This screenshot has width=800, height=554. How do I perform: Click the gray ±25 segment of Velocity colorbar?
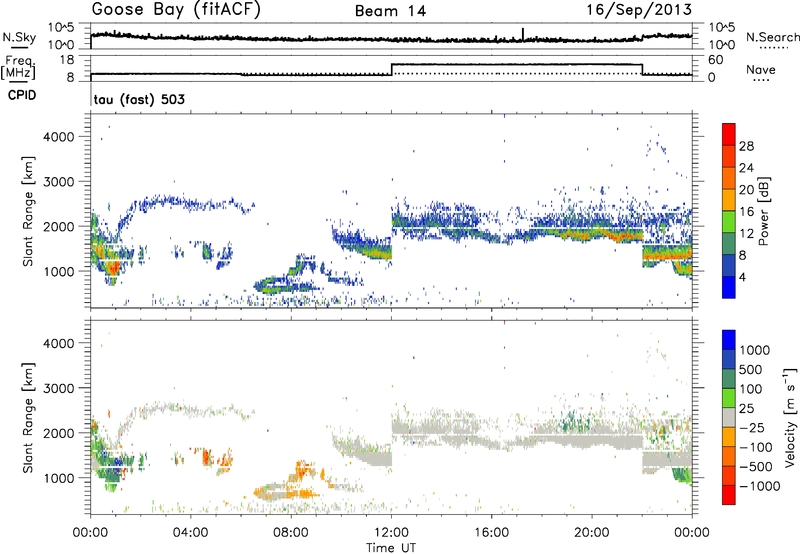click(x=729, y=417)
